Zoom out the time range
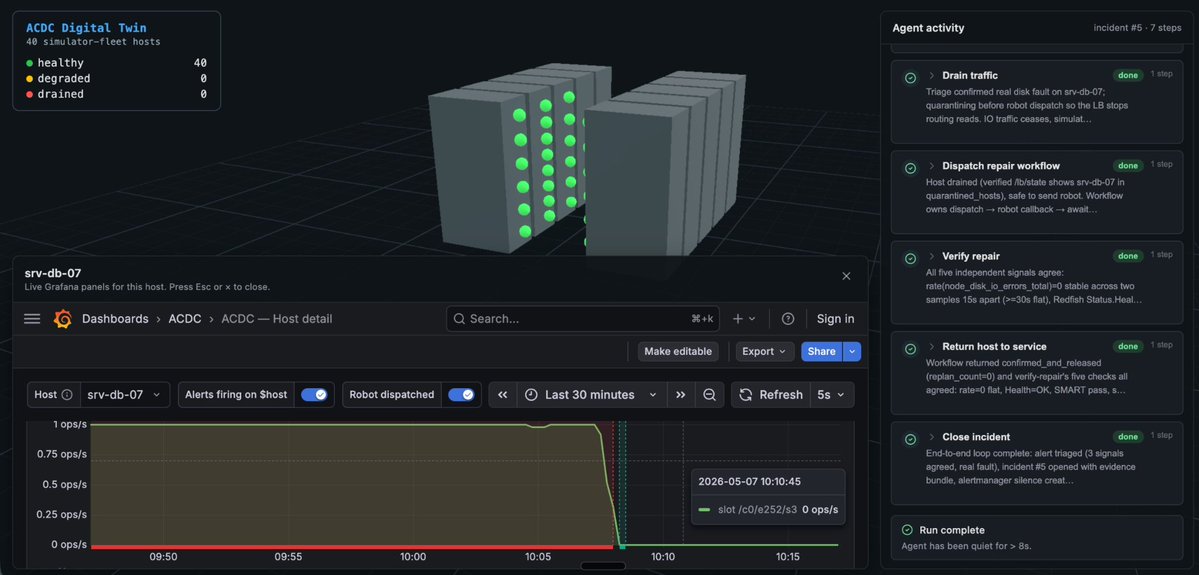1199x575 pixels. tap(709, 395)
